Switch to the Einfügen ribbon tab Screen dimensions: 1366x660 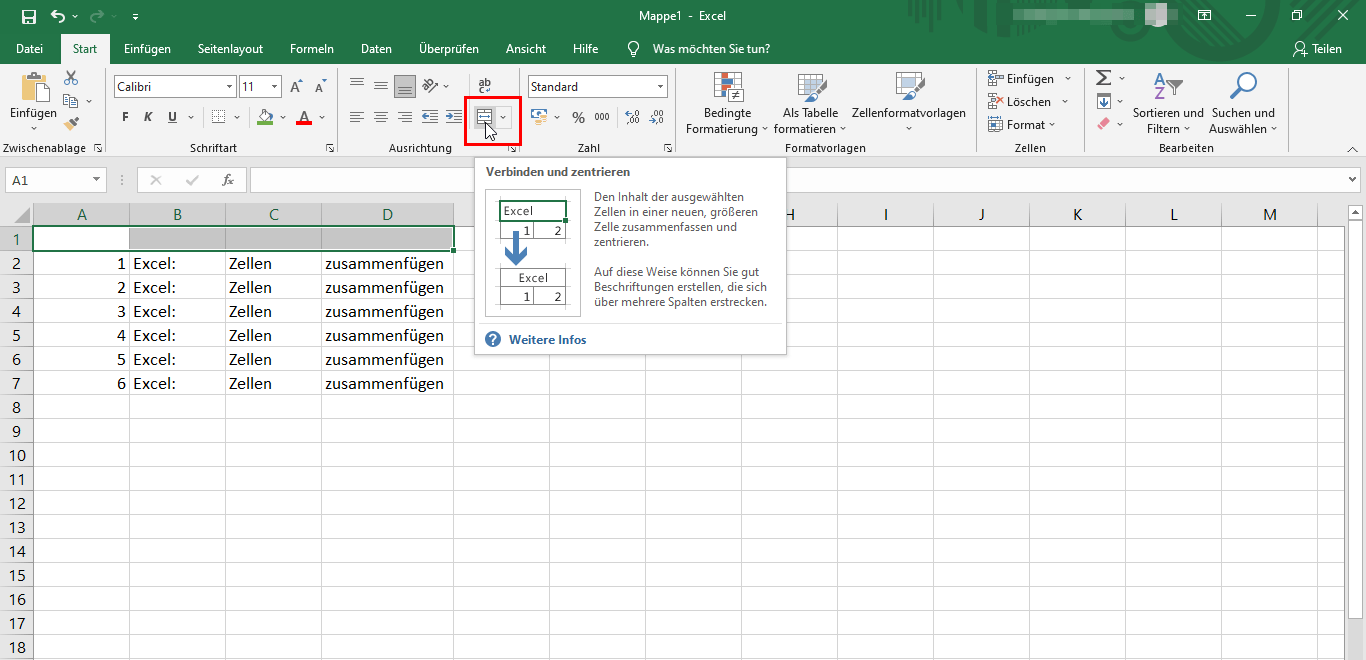(147, 48)
